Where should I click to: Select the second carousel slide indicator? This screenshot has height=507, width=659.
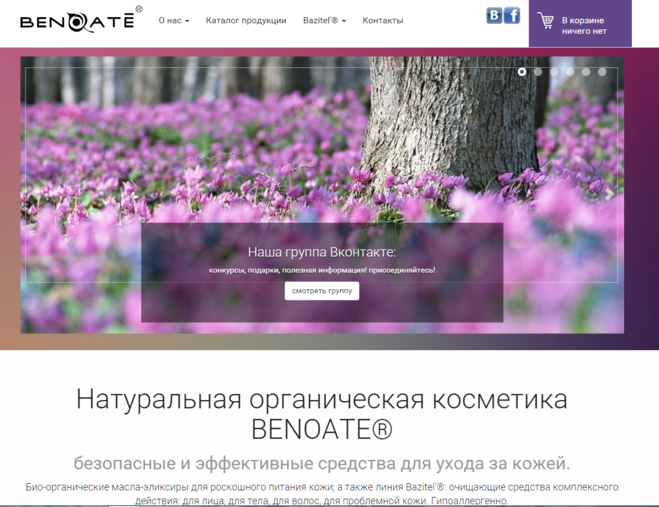point(538,72)
